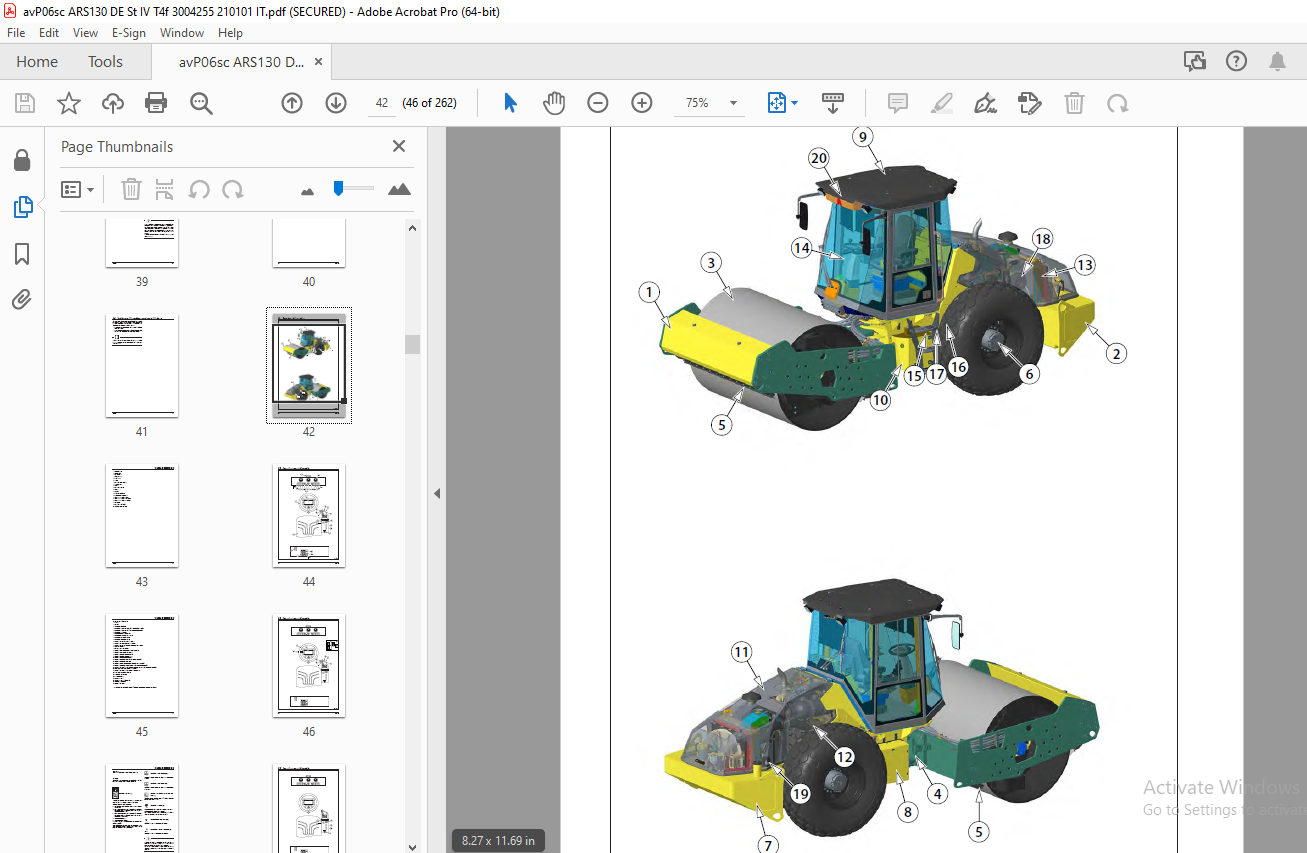Collapse the navigation pane arrow
This screenshot has width=1307, height=853.
click(437, 493)
